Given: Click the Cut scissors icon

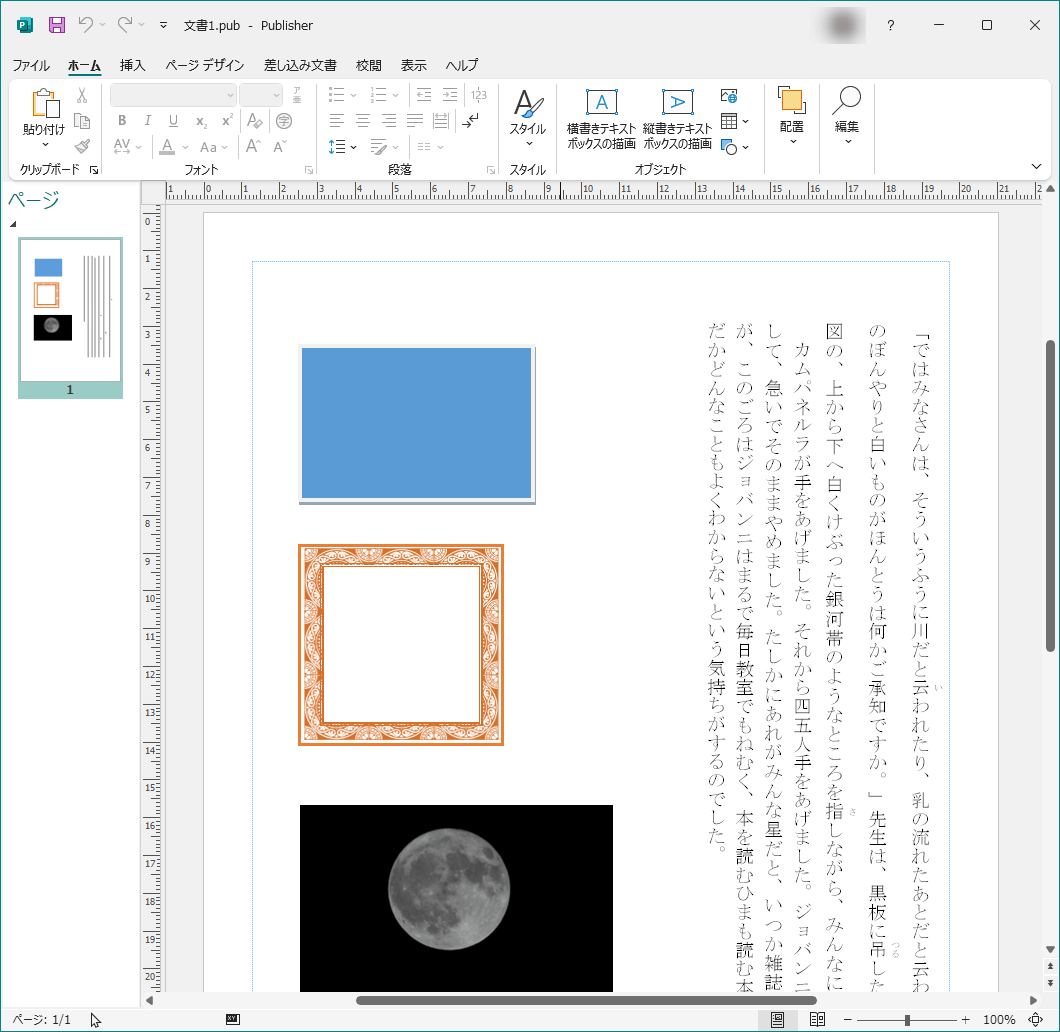Looking at the screenshot, I should (82, 95).
